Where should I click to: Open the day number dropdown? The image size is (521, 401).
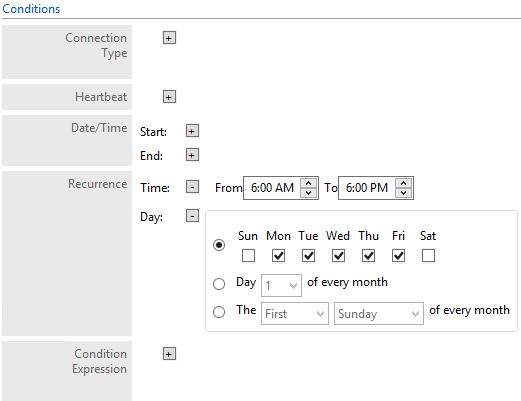pyautogui.click(x=281, y=285)
